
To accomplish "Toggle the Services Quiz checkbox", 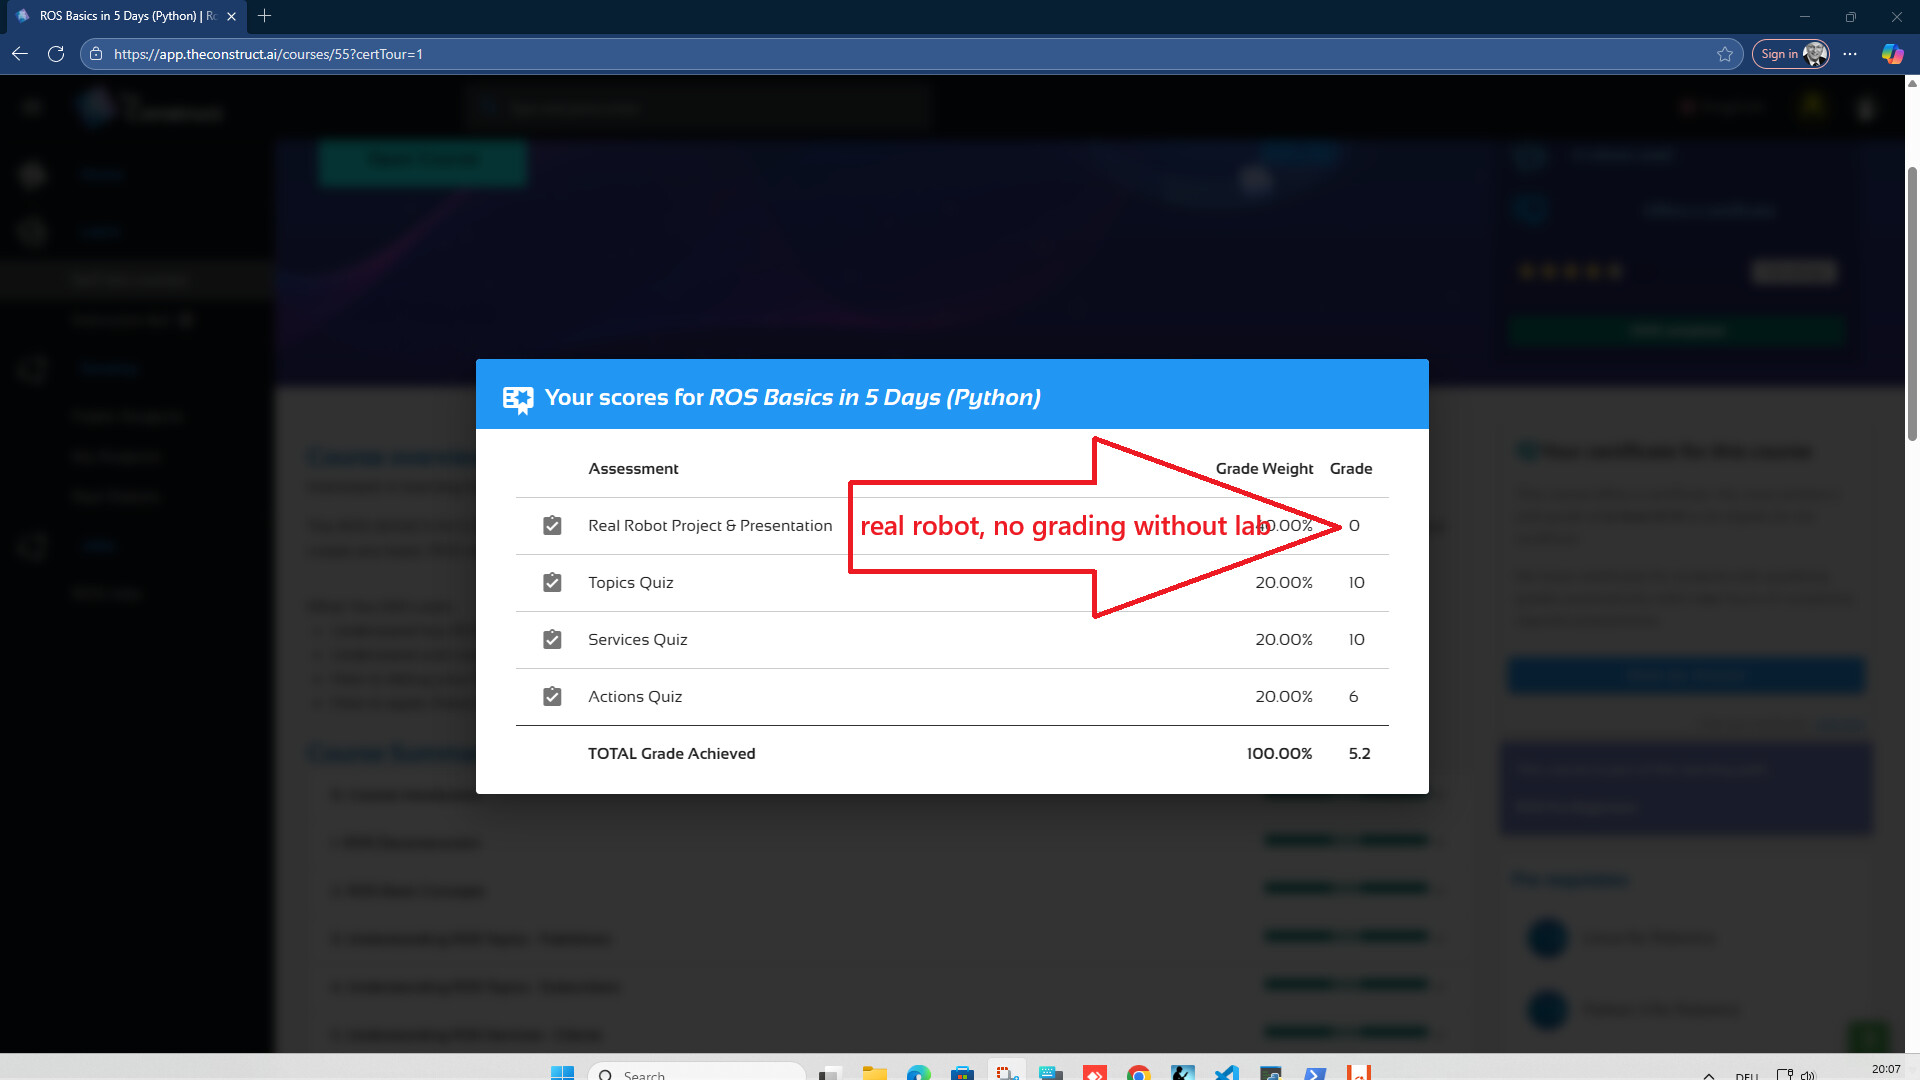I will point(552,640).
